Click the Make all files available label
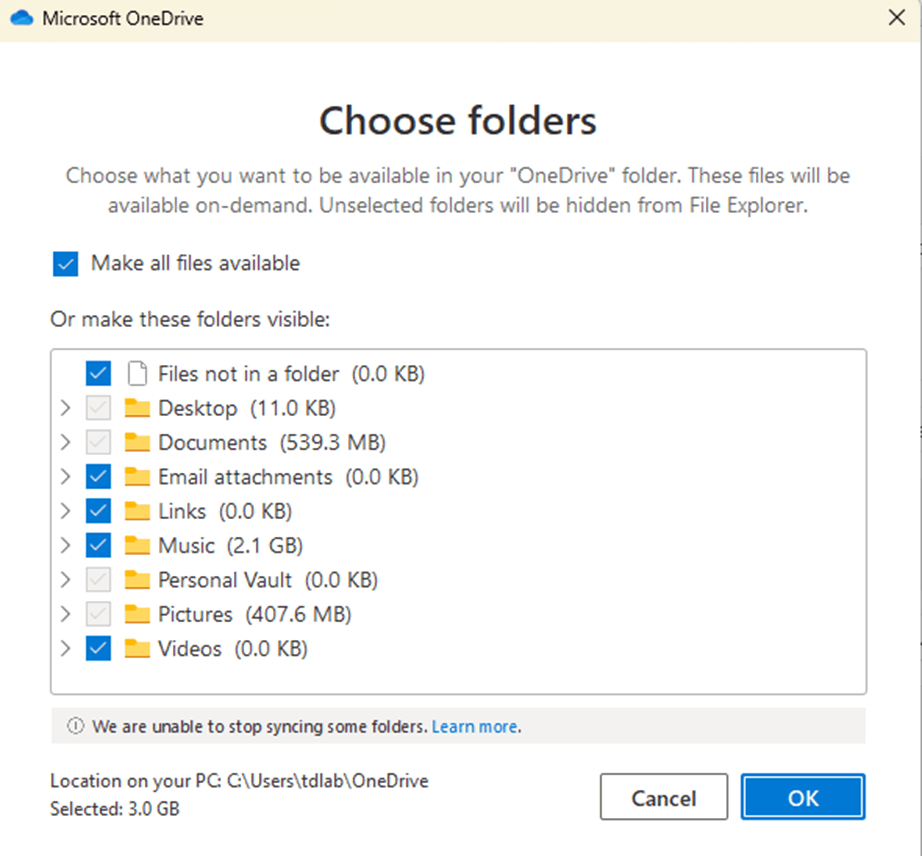Image resolution: width=922 pixels, height=856 pixels. coord(195,263)
